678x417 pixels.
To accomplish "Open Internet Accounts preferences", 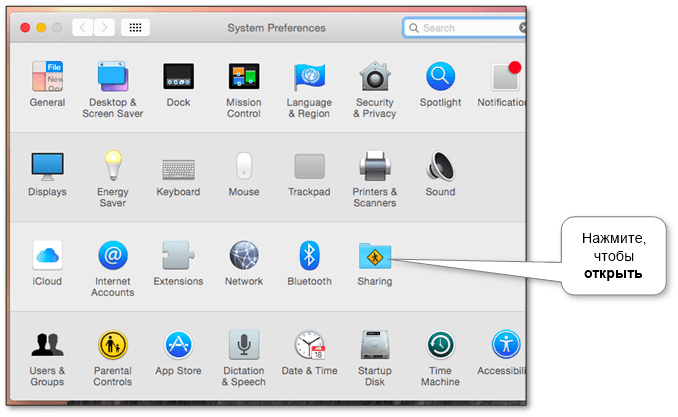I will click(112, 268).
